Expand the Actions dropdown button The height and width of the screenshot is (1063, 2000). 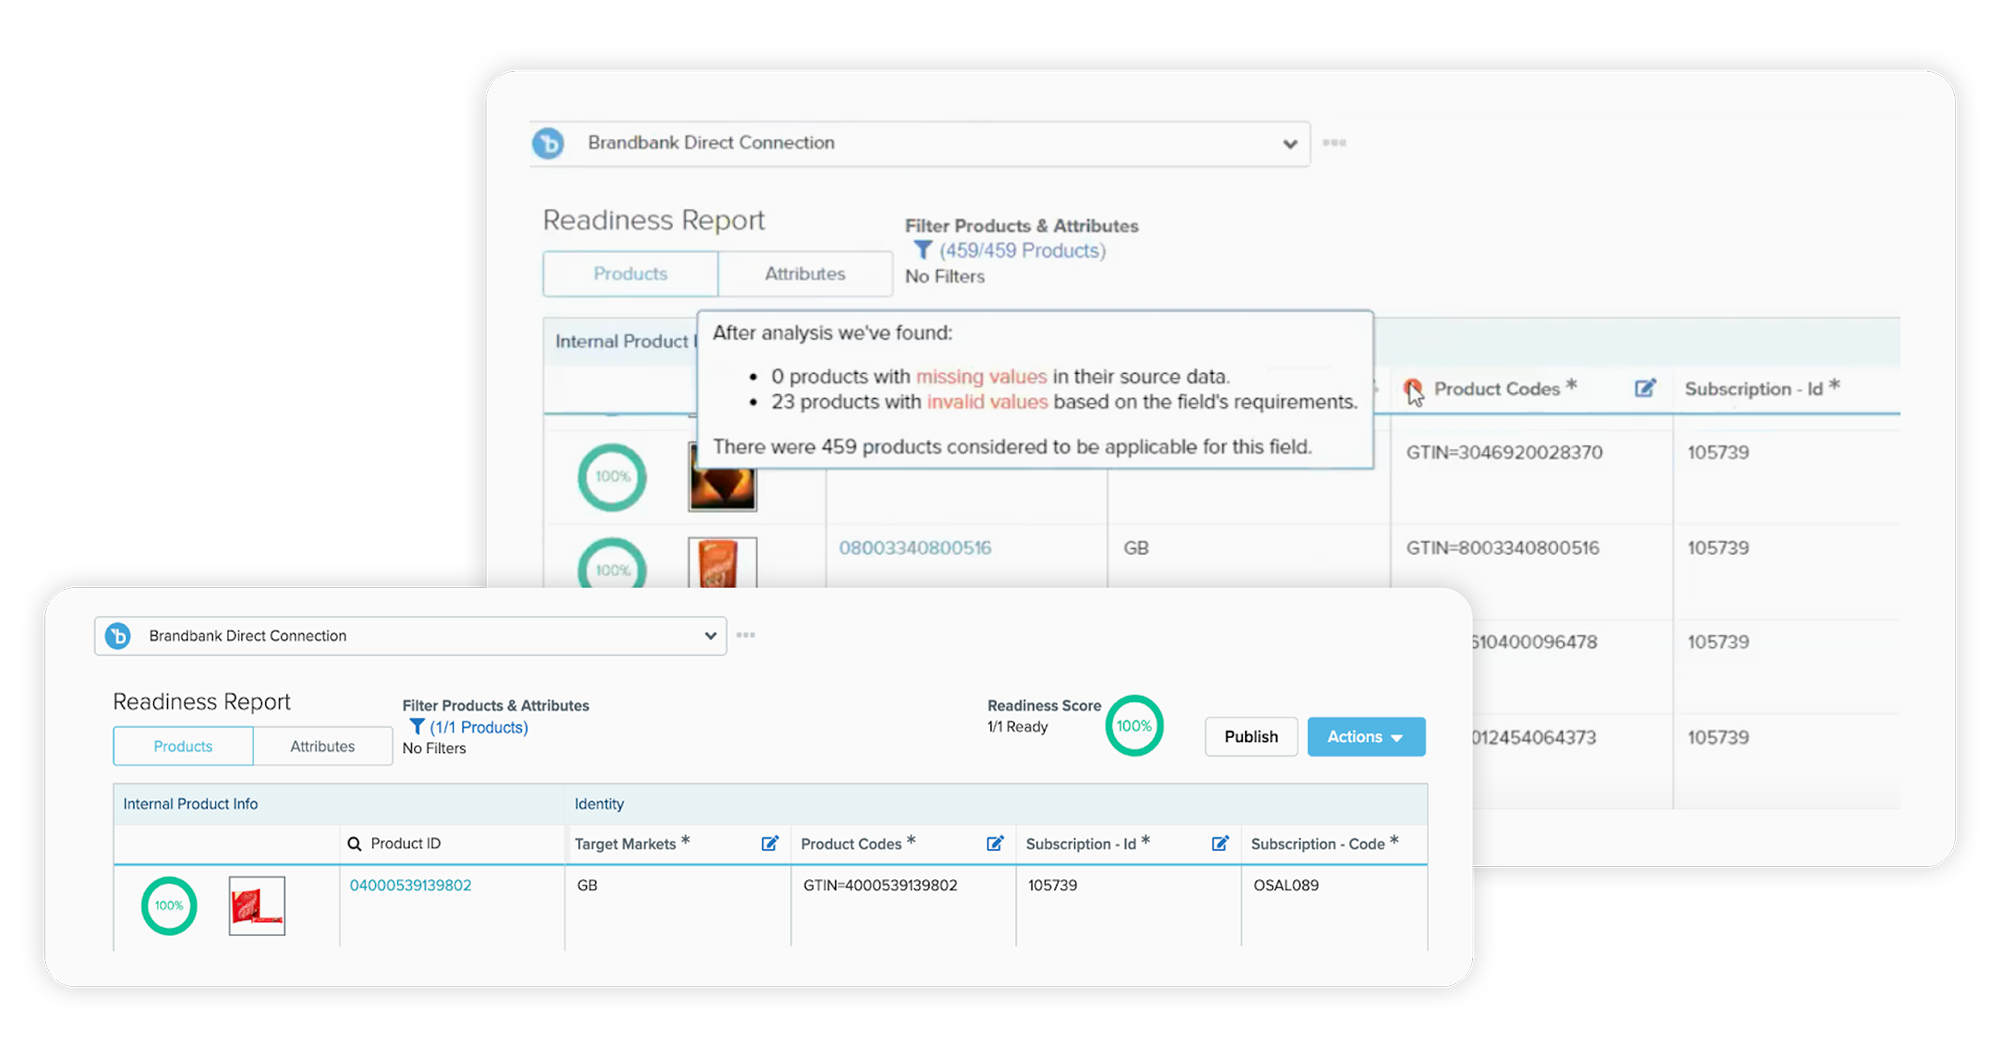click(x=1366, y=737)
